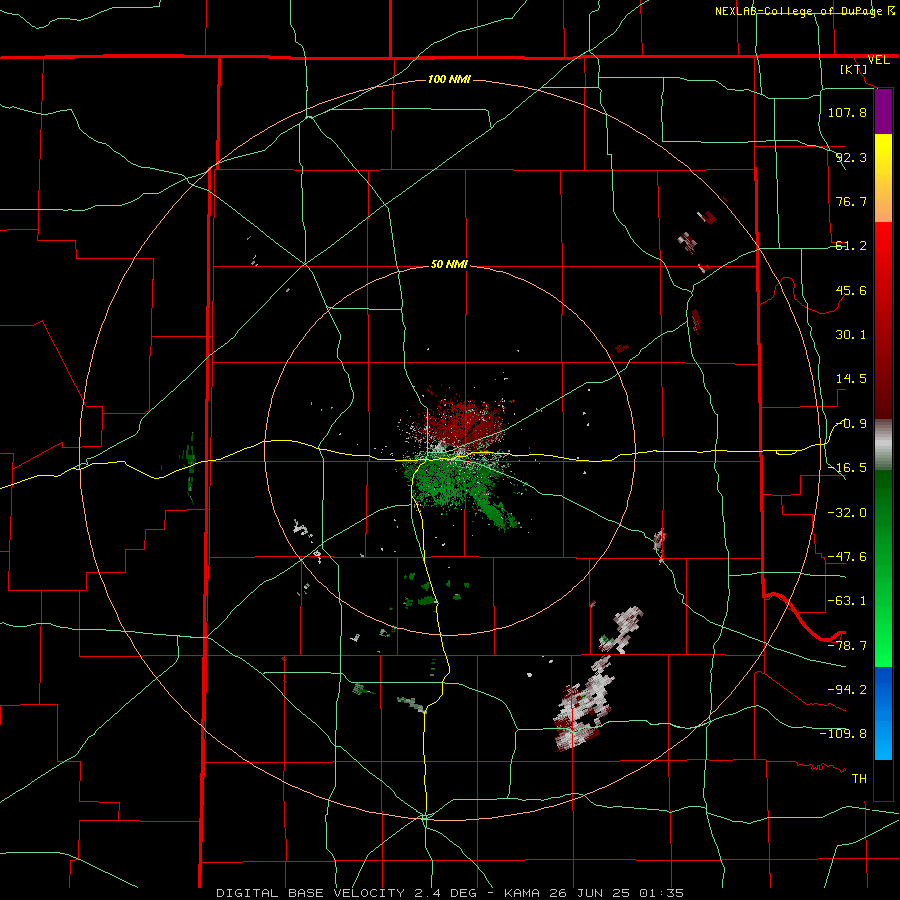Click the -16.5 velocity scale value

point(847,468)
